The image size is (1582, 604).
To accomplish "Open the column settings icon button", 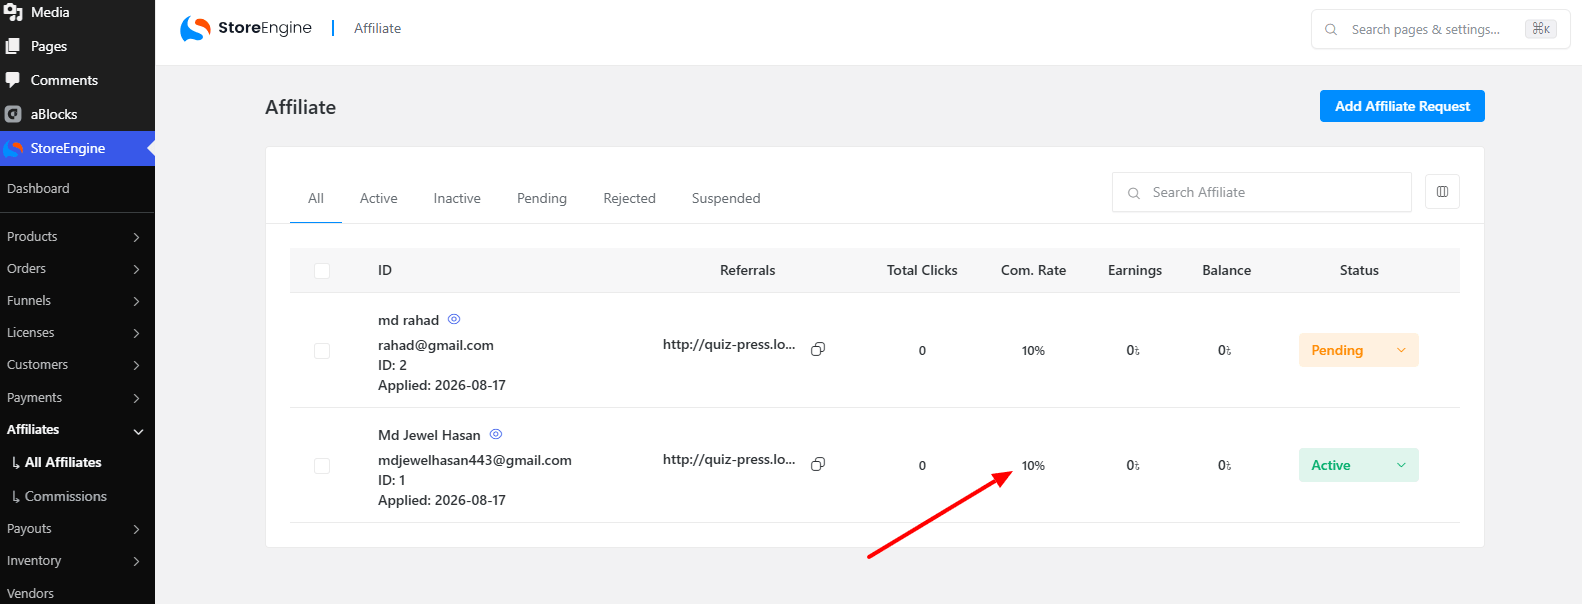I will (x=1442, y=191).
